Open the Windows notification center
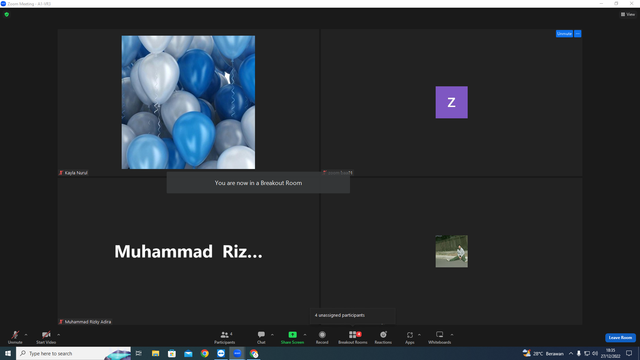 (x=629, y=353)
